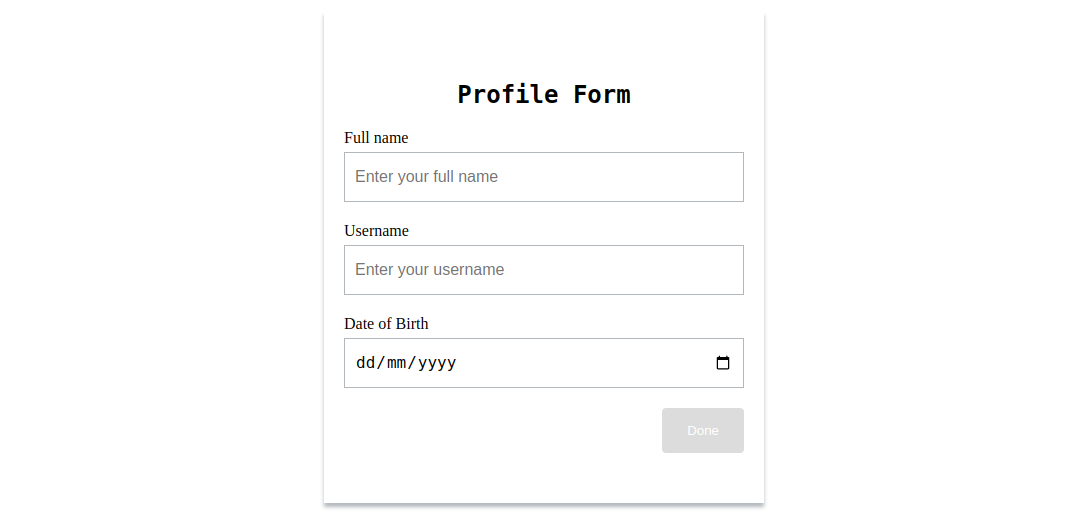
Task: Click the Username label text
Action: click(376, 231)
